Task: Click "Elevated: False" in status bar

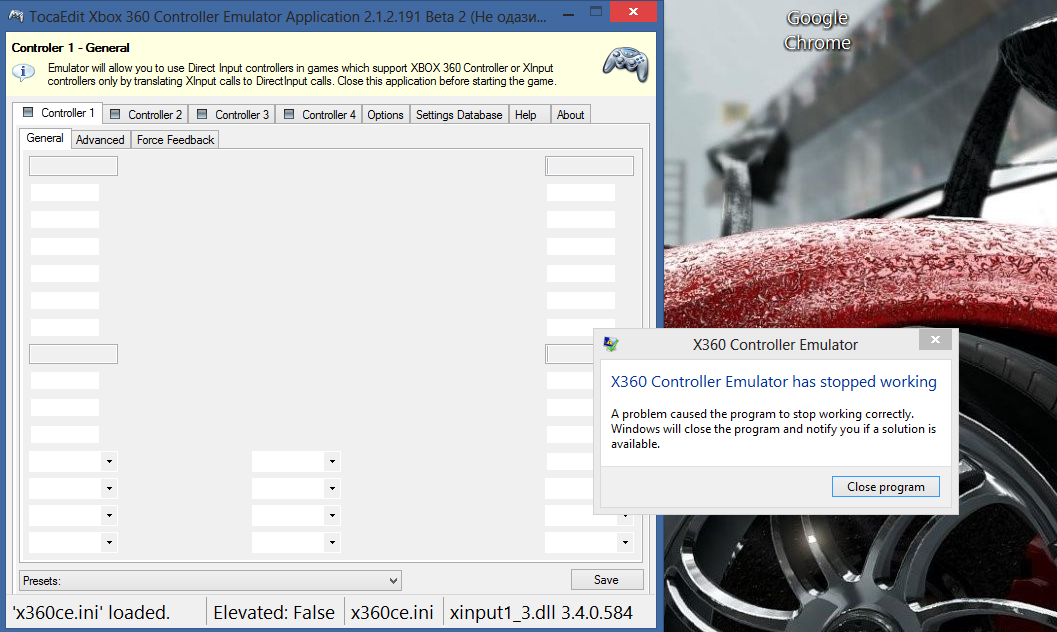Action: coord(274,612)
